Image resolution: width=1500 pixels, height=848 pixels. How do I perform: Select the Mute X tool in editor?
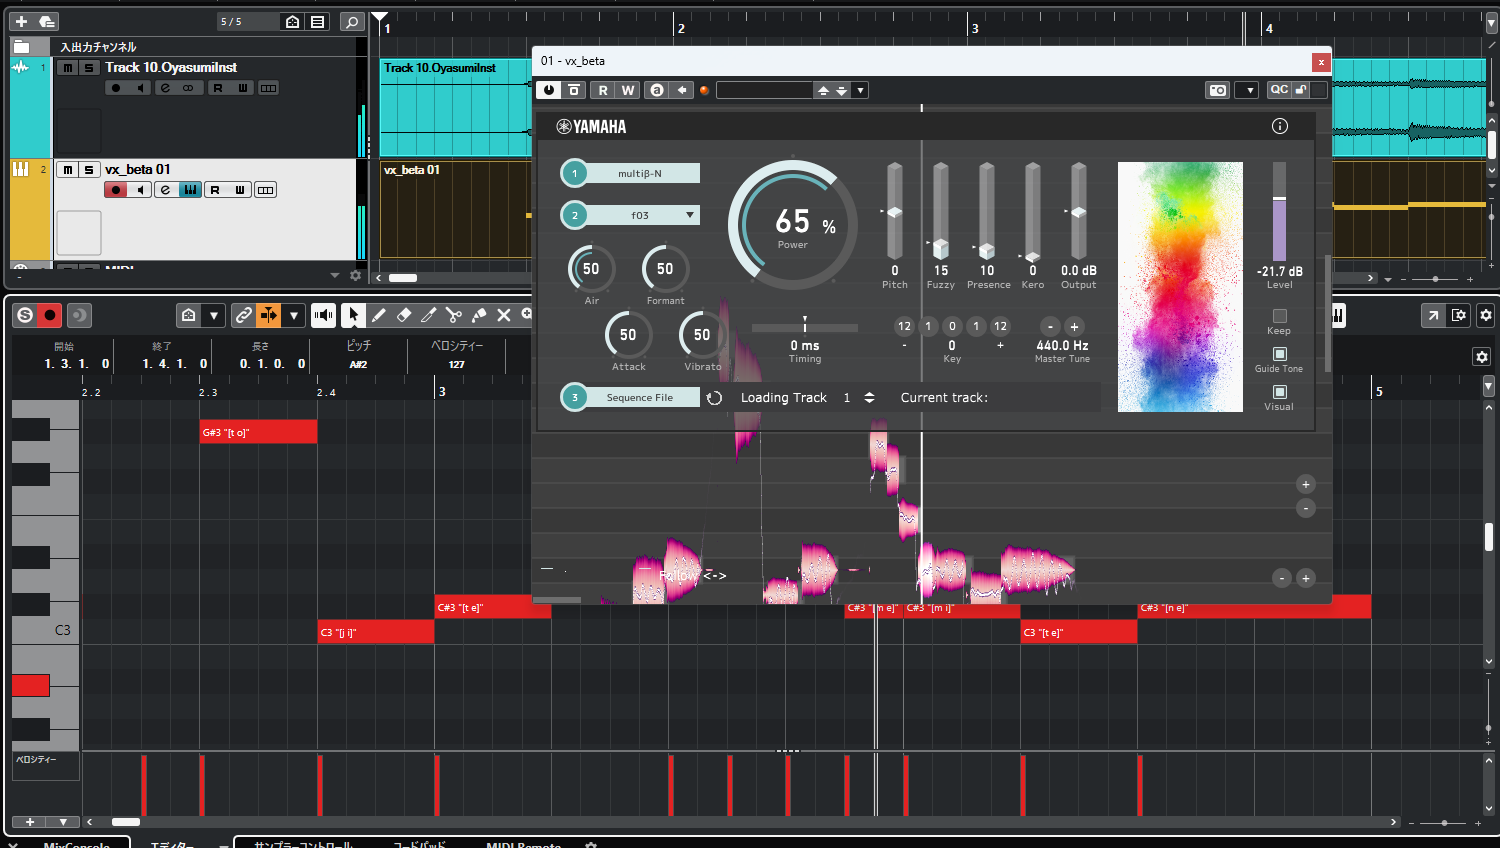coord(503,315)
